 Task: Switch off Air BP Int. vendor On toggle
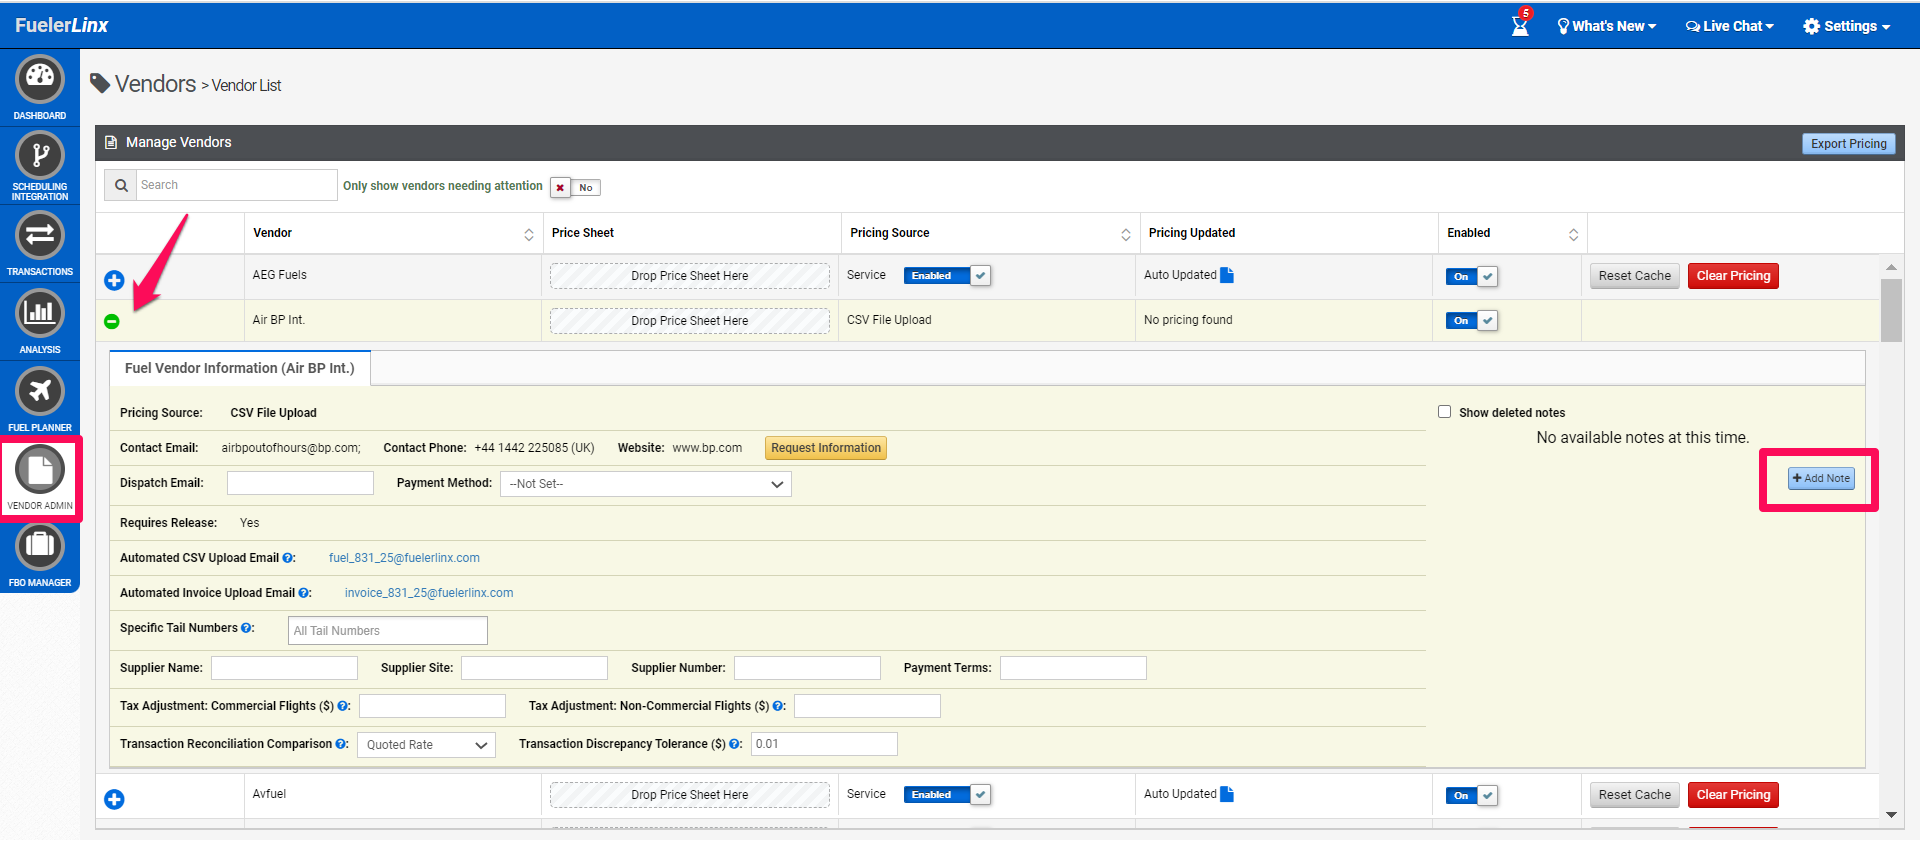1472,321
